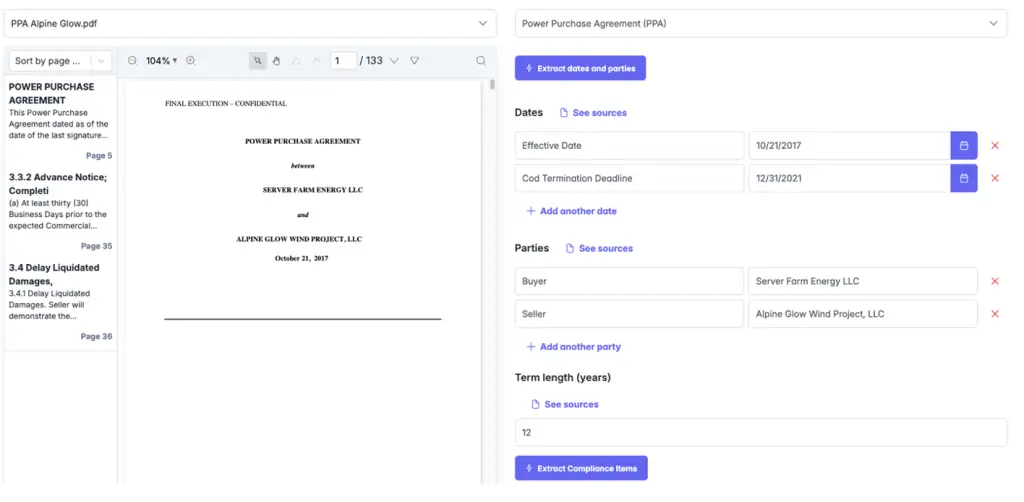Open calendar picker for Effective Date
The image size is (1024, 502).
963,146
